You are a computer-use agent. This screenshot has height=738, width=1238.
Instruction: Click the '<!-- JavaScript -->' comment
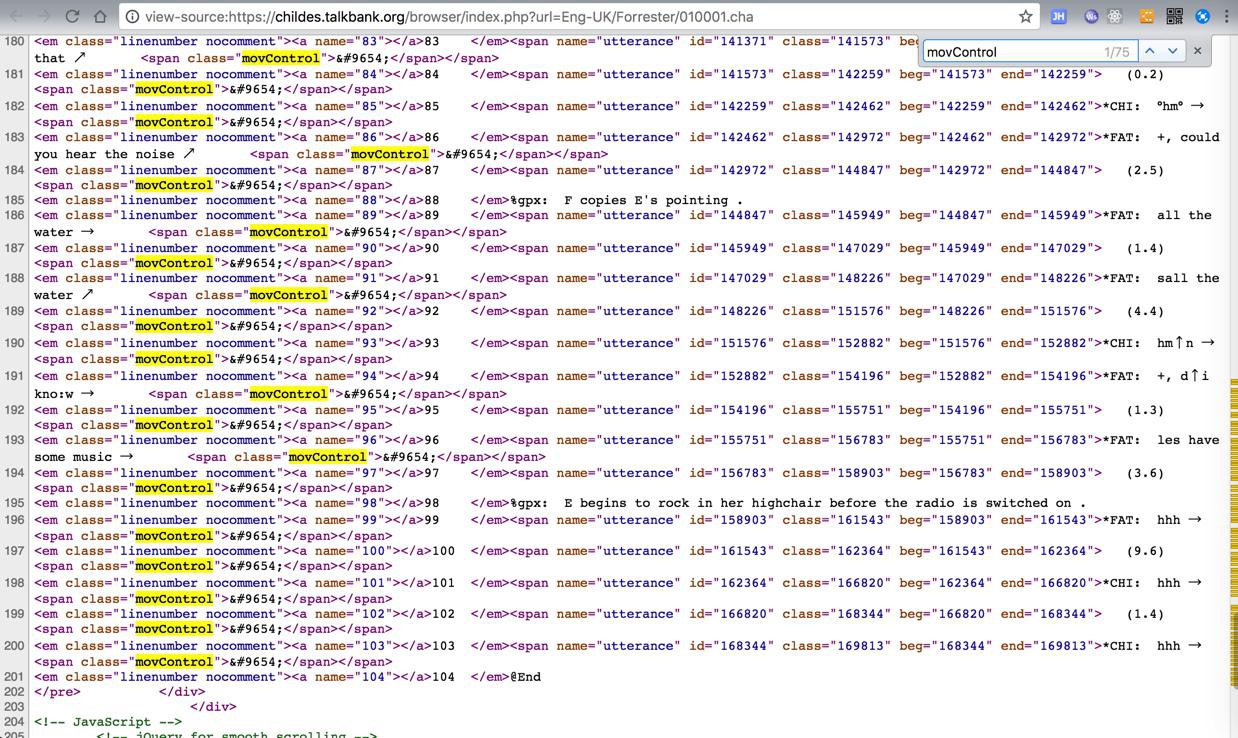point(108,722)
